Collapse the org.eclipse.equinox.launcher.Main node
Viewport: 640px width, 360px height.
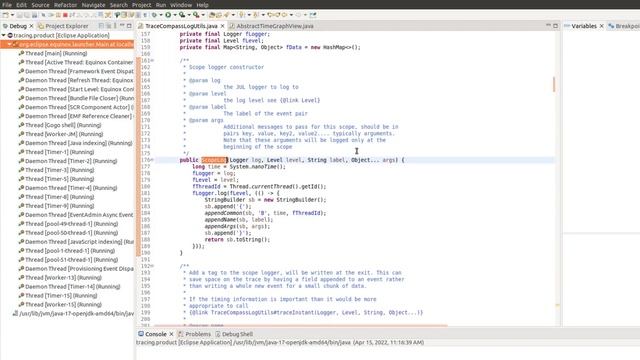coord(9,44)
